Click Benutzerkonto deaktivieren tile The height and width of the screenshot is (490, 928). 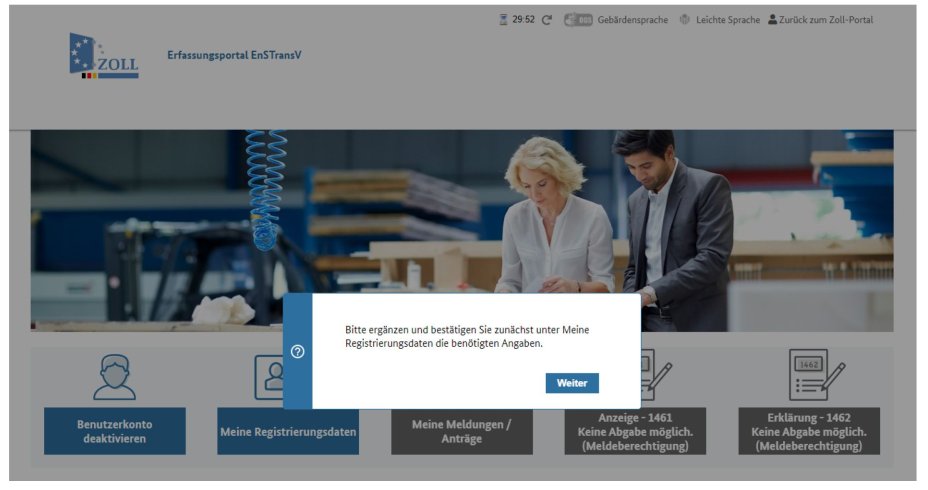point(115,431)
